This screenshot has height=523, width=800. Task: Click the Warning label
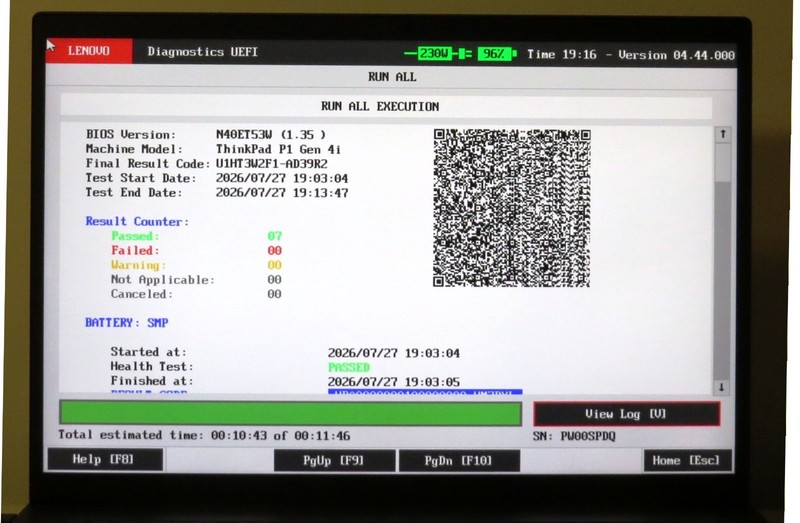tap(138, 265)
